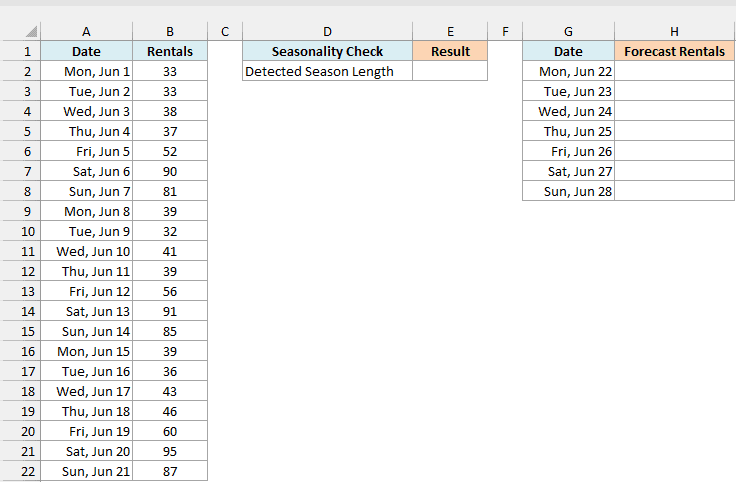Select cell Tue, Jun 2

[86, 91]
